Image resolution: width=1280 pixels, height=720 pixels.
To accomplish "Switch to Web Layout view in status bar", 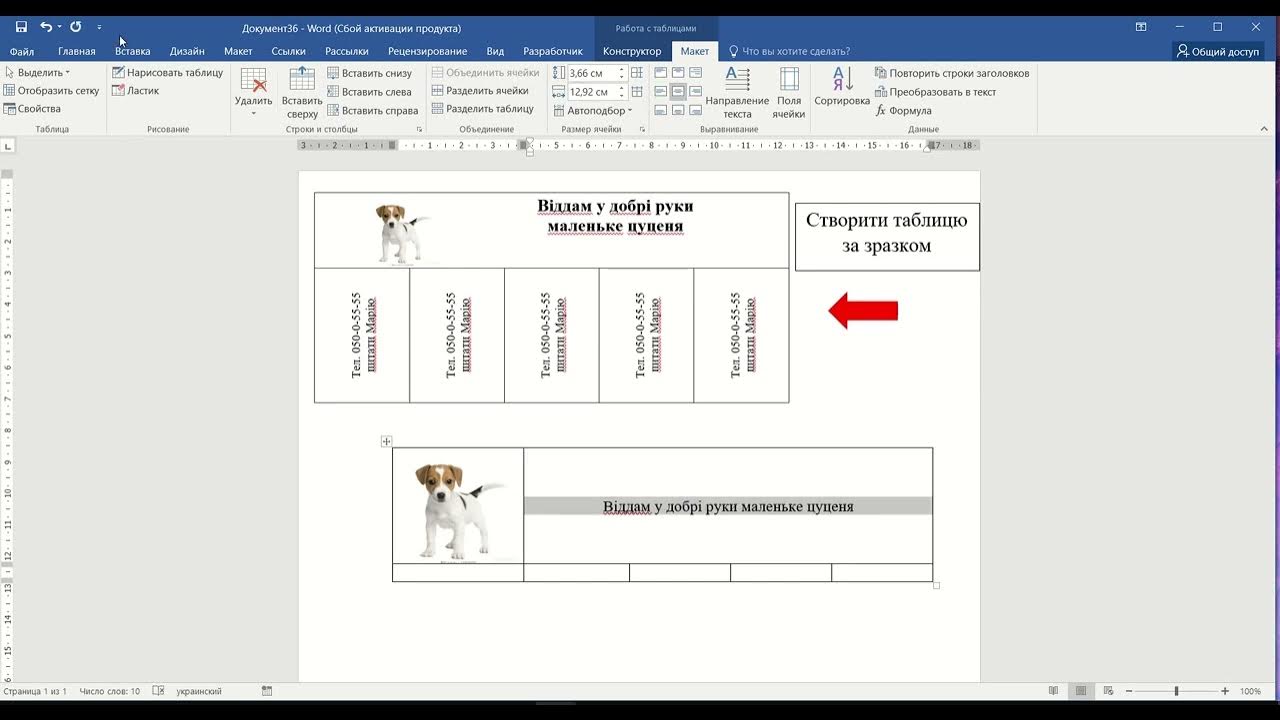I will [1107, 691].
